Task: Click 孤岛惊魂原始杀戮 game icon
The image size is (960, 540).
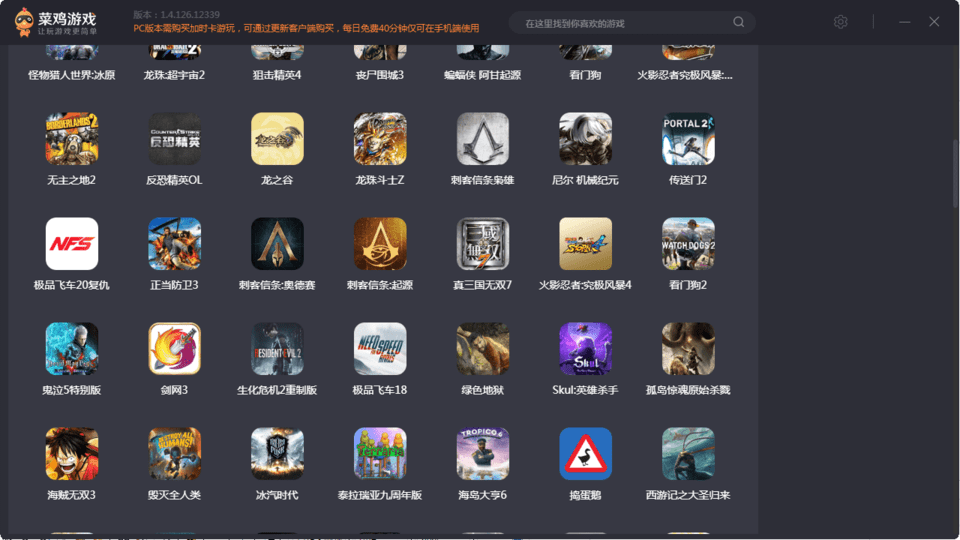Action: coord(688,348)
